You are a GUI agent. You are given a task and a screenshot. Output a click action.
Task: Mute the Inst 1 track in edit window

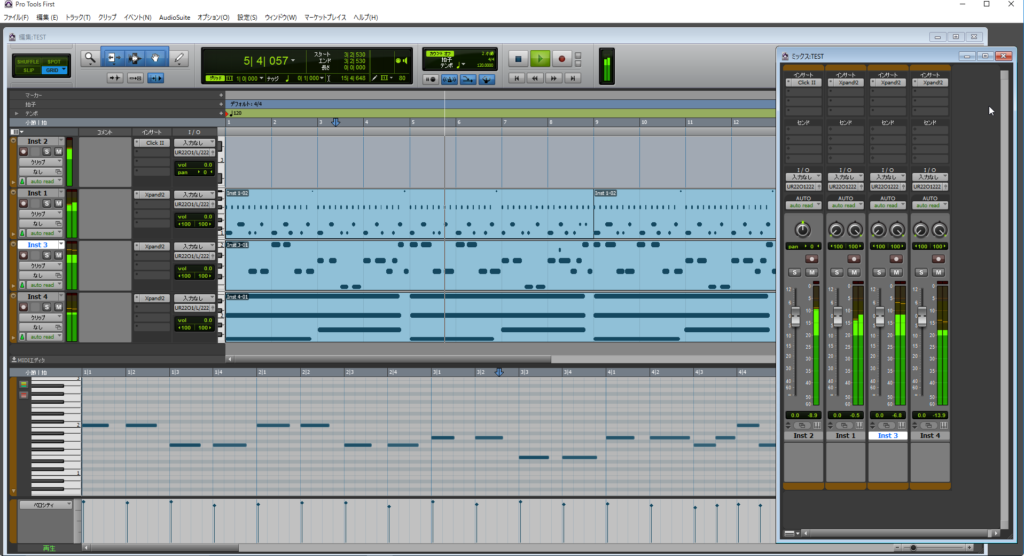click(59, 204)
